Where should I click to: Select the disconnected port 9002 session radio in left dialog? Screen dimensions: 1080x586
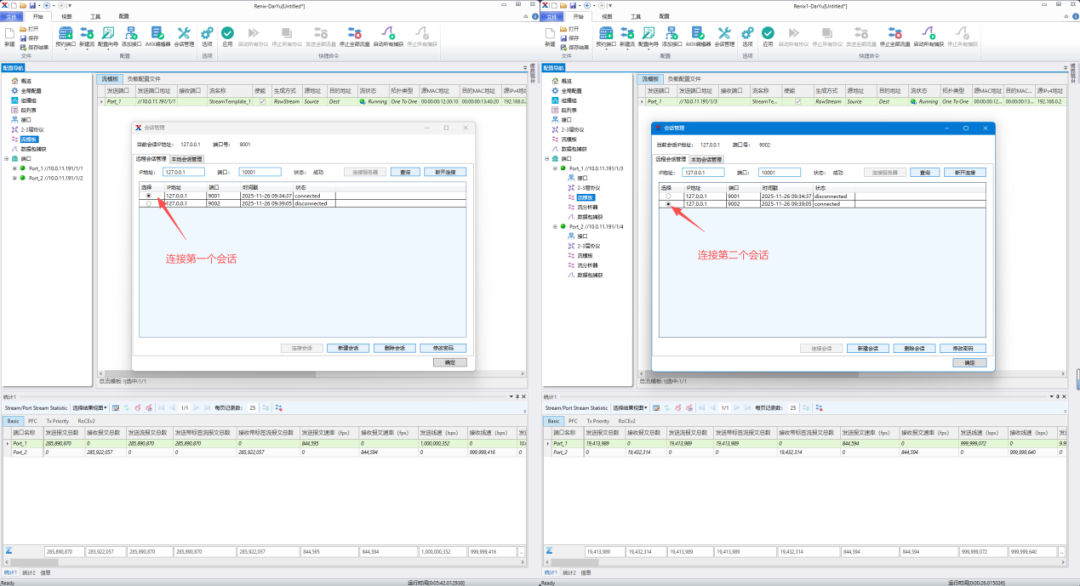click(150, 203)
